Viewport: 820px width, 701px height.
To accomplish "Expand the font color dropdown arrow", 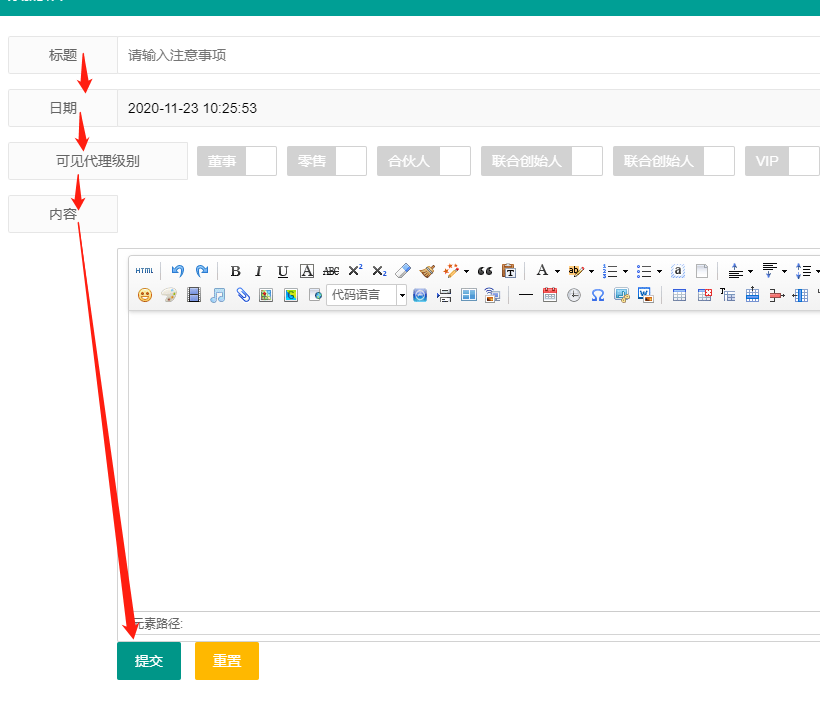I will tap(557, 271).
